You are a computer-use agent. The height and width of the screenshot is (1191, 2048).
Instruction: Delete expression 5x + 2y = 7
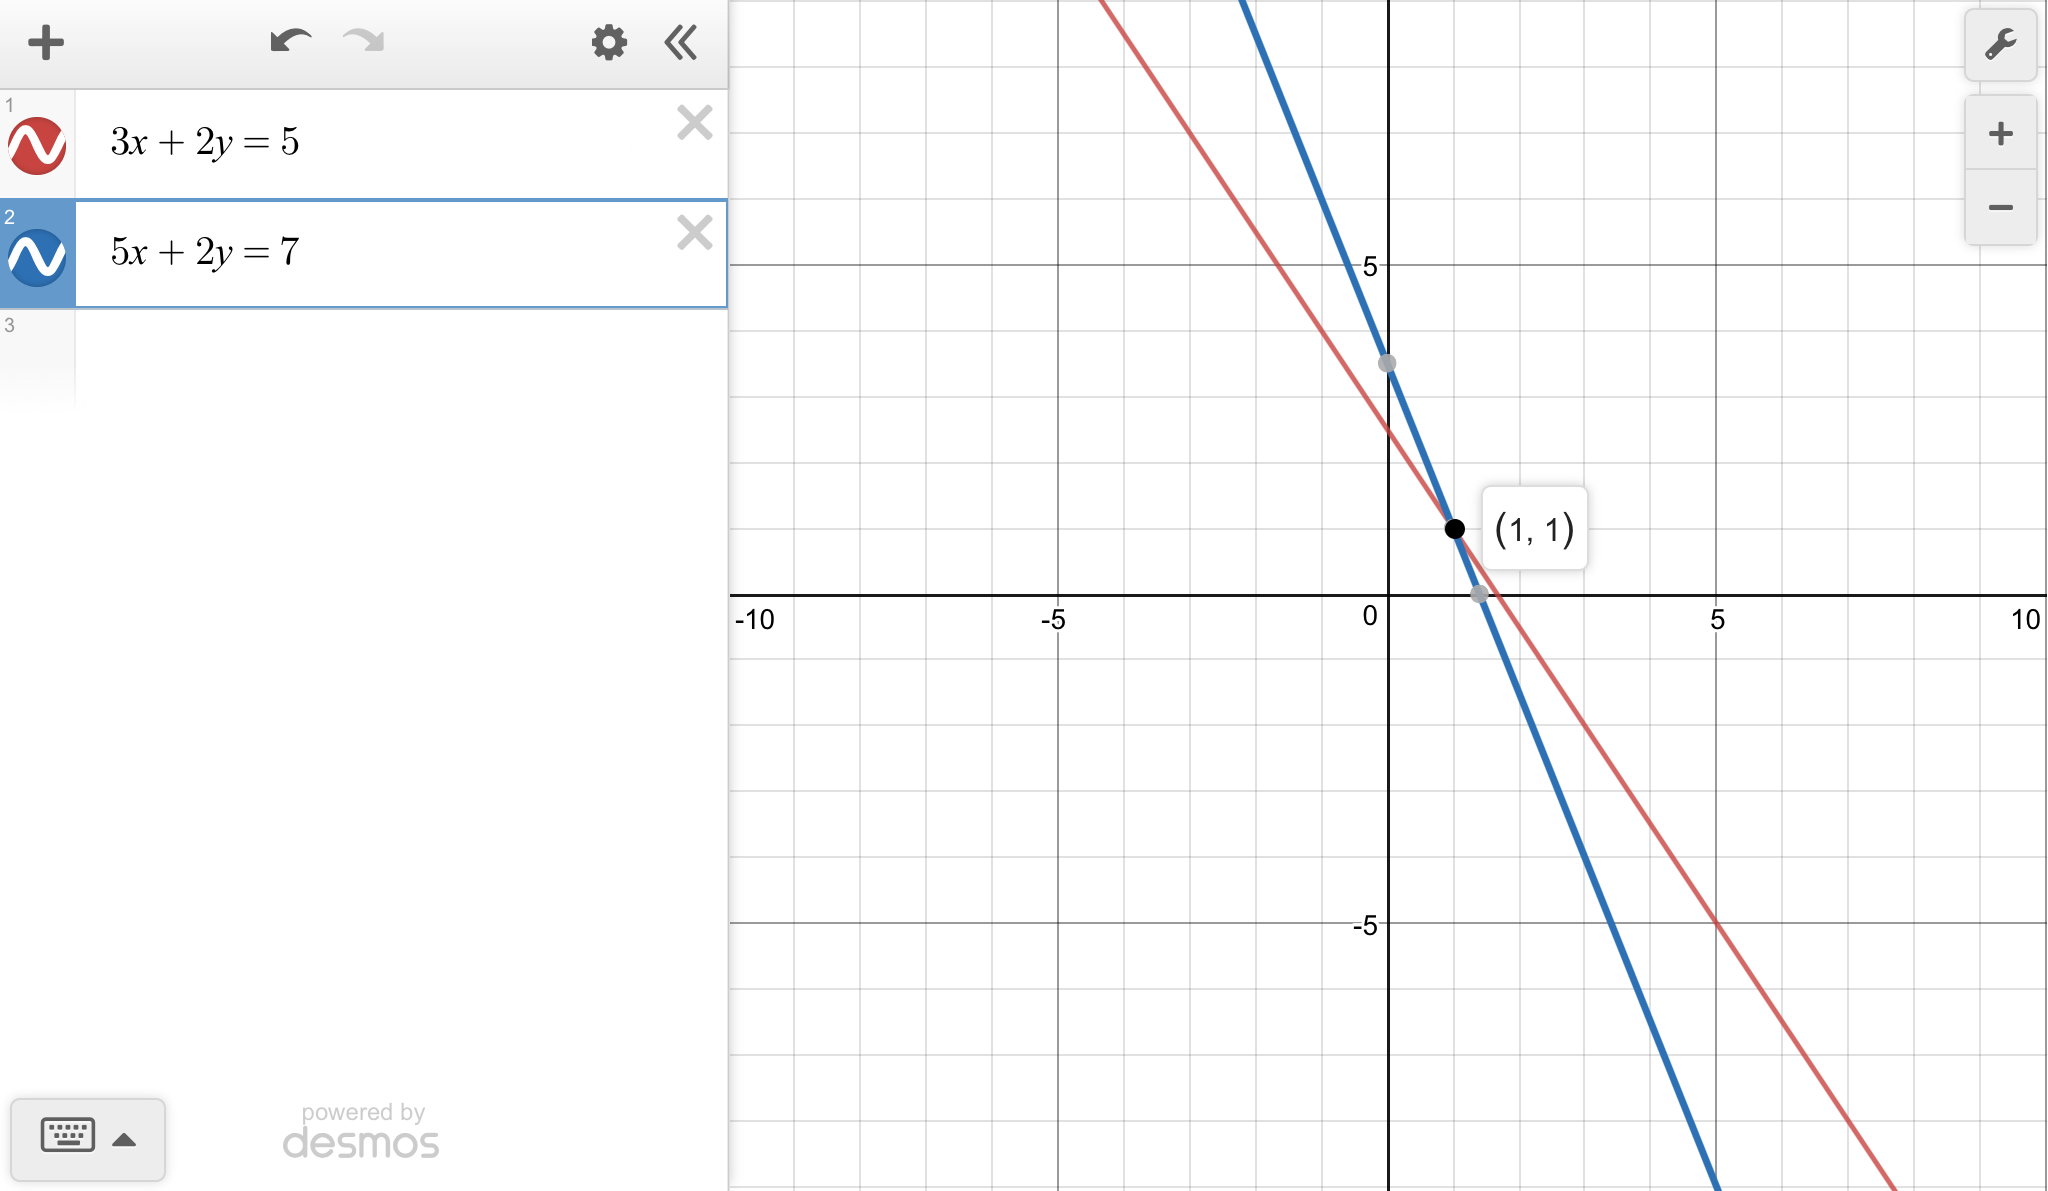(x=694, y=233)
